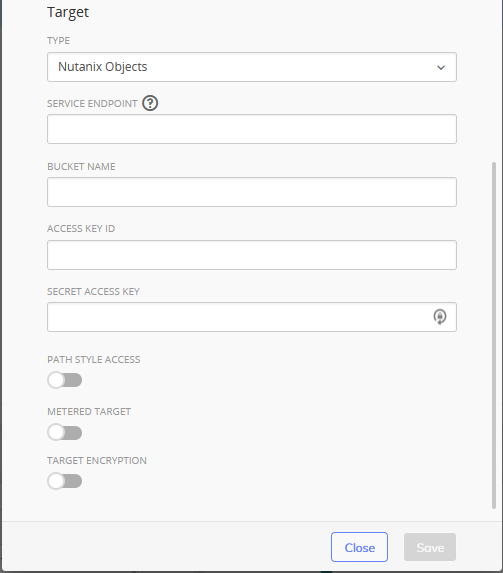This screenshot has width=503, height=573.
Task: Click the key icon in Secret Access Key field
Action: [440, 316]
